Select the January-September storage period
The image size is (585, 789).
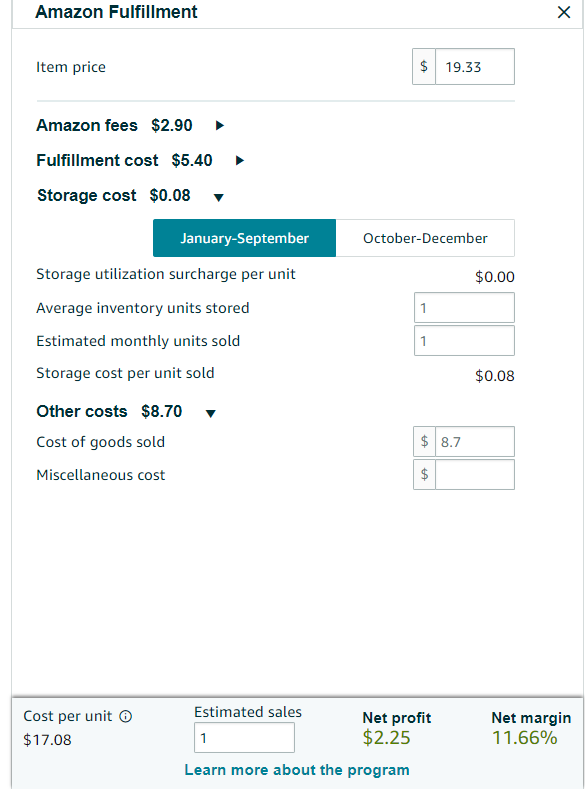coord(244,238)
